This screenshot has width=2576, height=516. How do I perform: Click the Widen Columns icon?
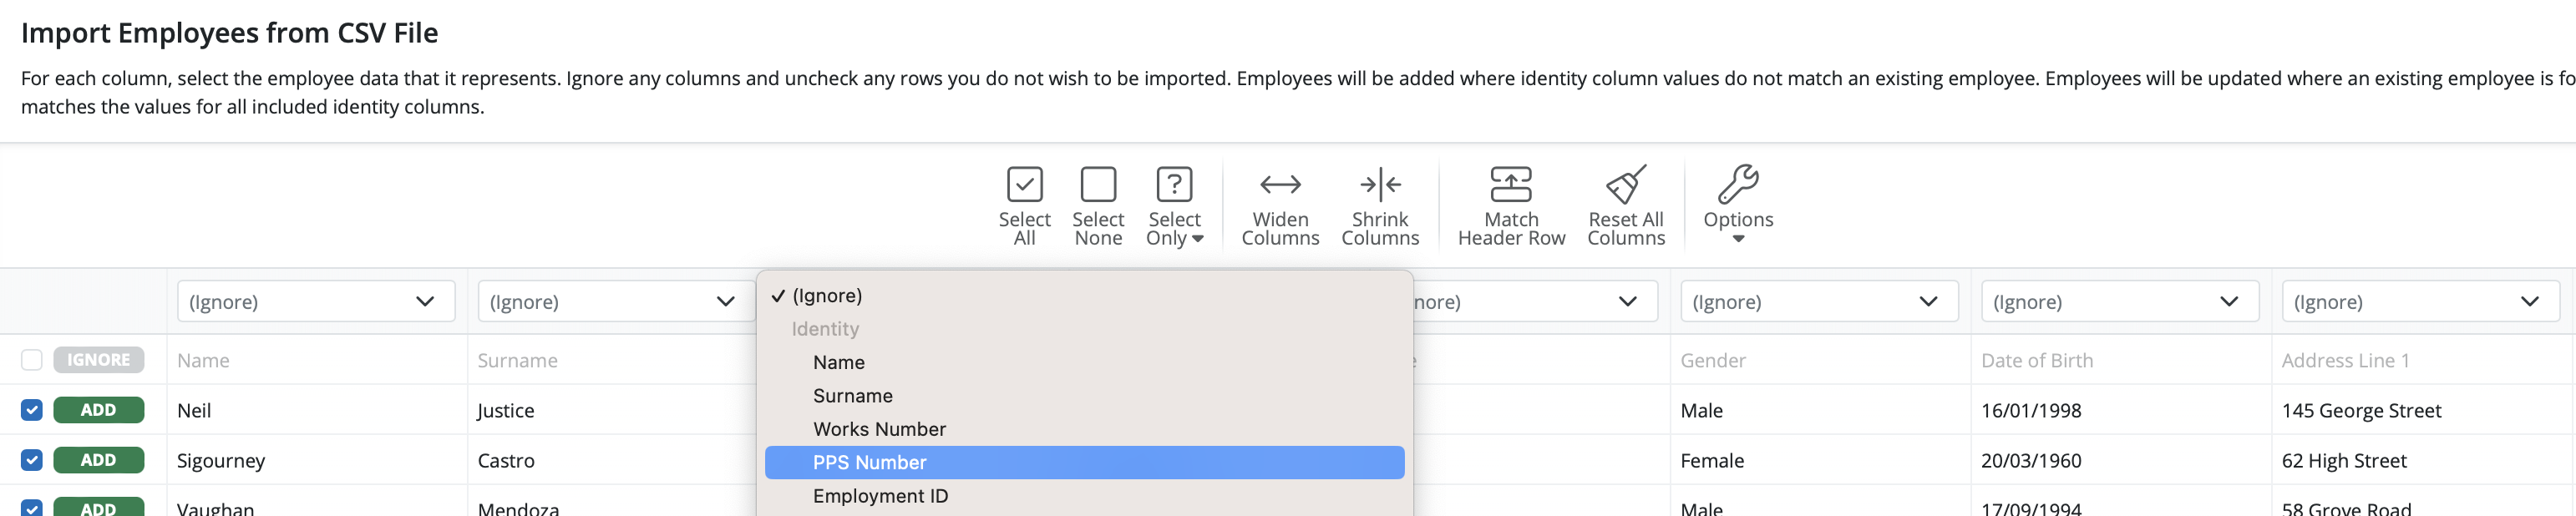[1279, 185]
